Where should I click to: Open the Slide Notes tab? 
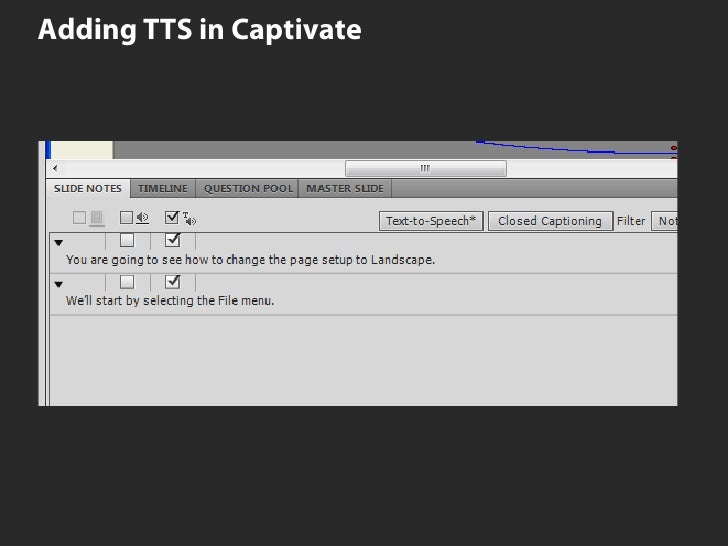pos(88,188)
